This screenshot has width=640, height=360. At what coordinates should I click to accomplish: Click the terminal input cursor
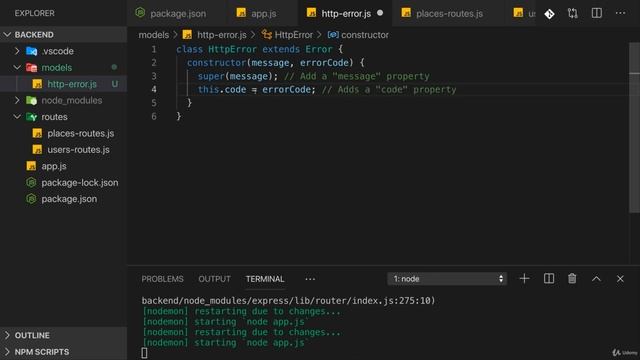point(144,353)
